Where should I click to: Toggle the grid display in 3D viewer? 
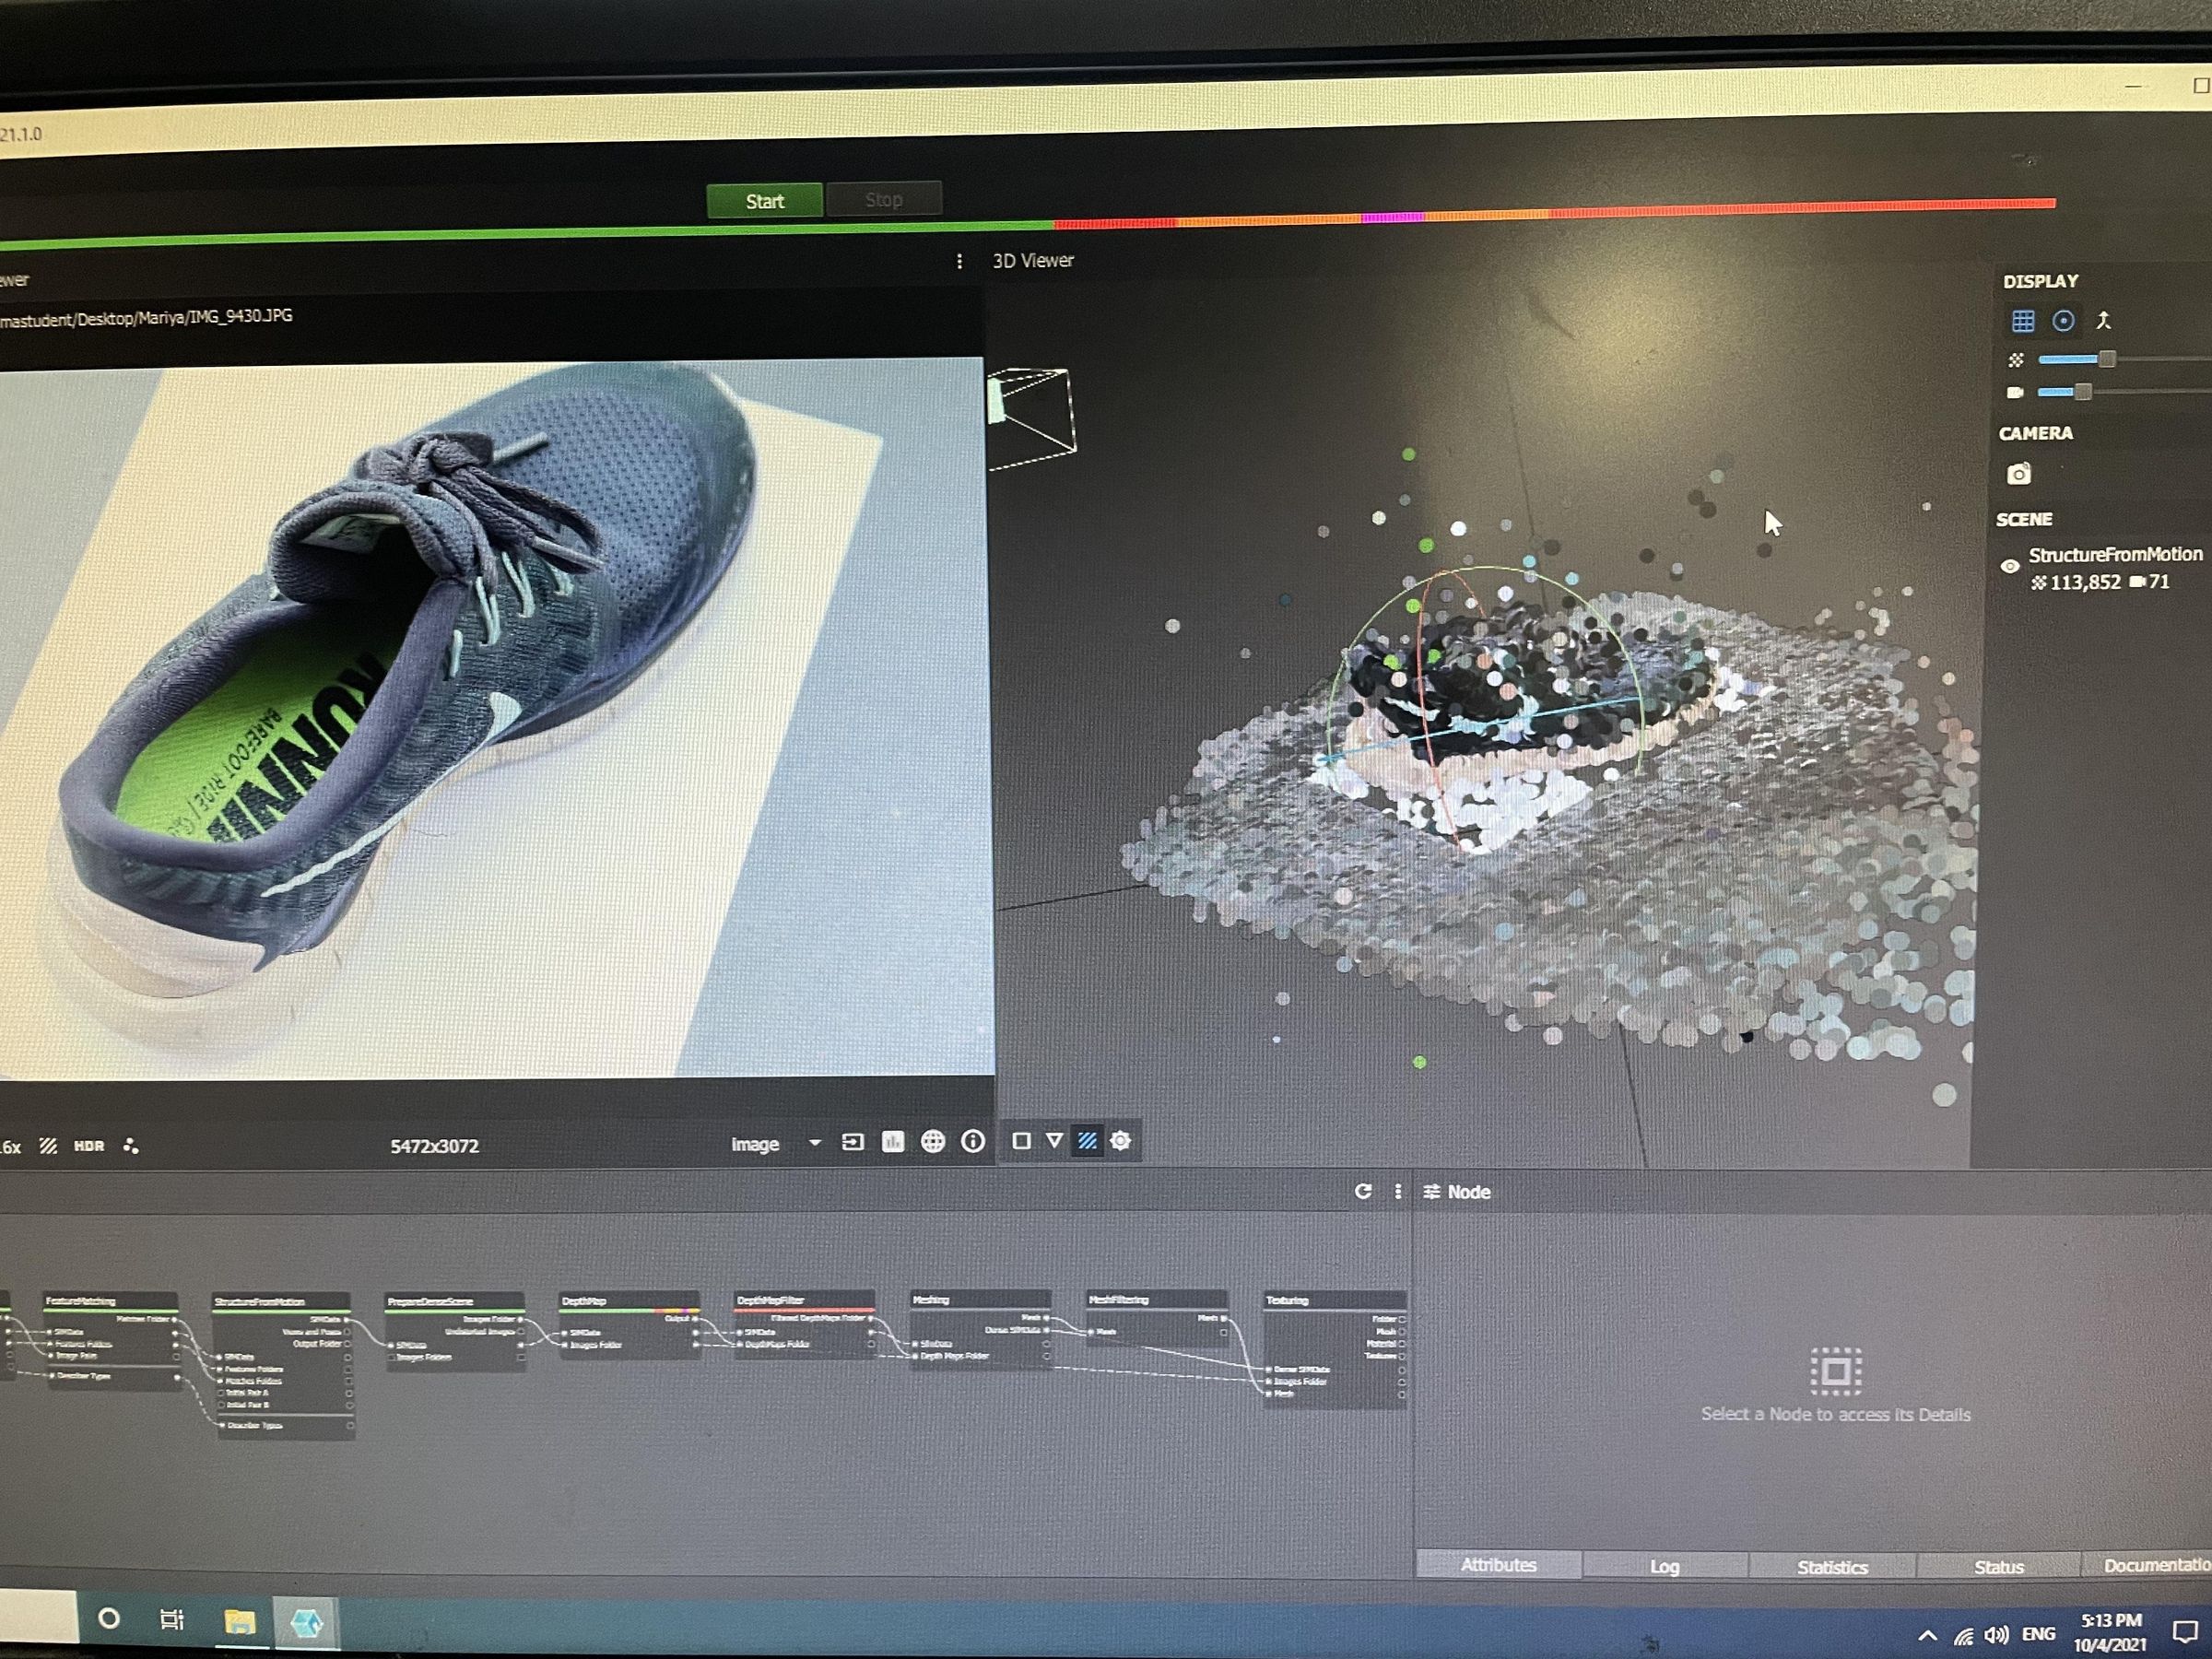(2023, 321)
